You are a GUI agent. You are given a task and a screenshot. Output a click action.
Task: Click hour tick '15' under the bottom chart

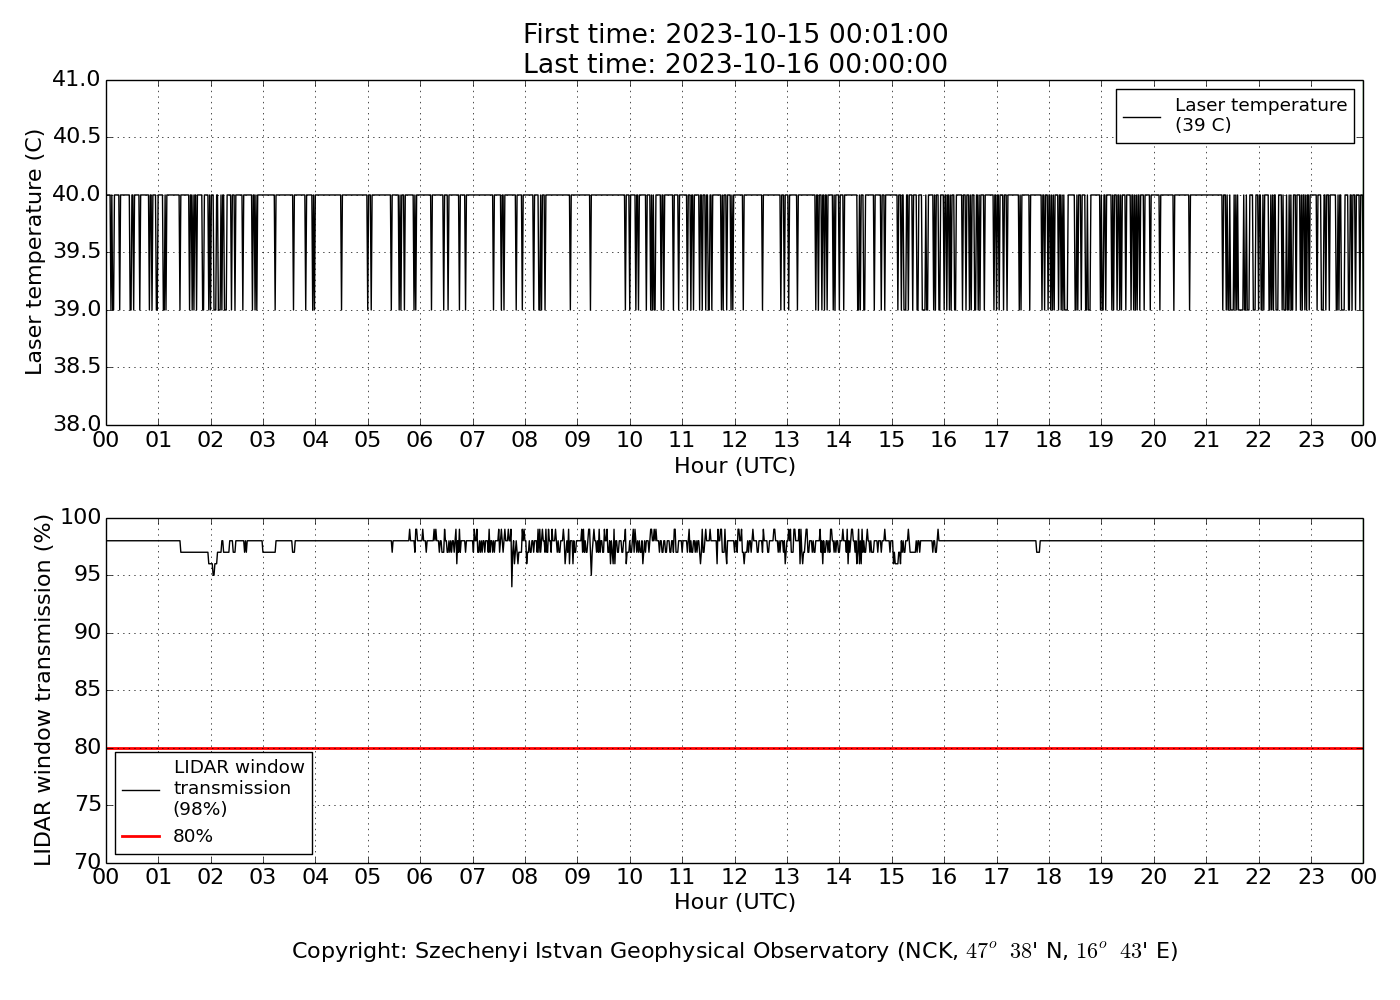click(891, 877)
